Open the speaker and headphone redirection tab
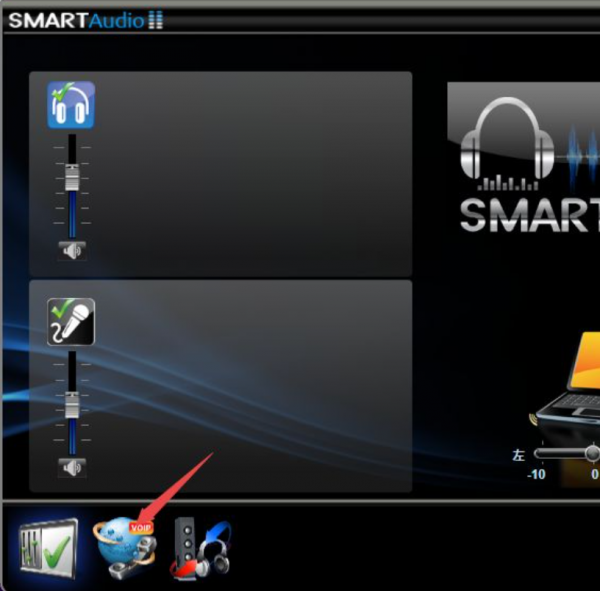The width and height of the screenshot is (600, 591). [x=200, y=548]
